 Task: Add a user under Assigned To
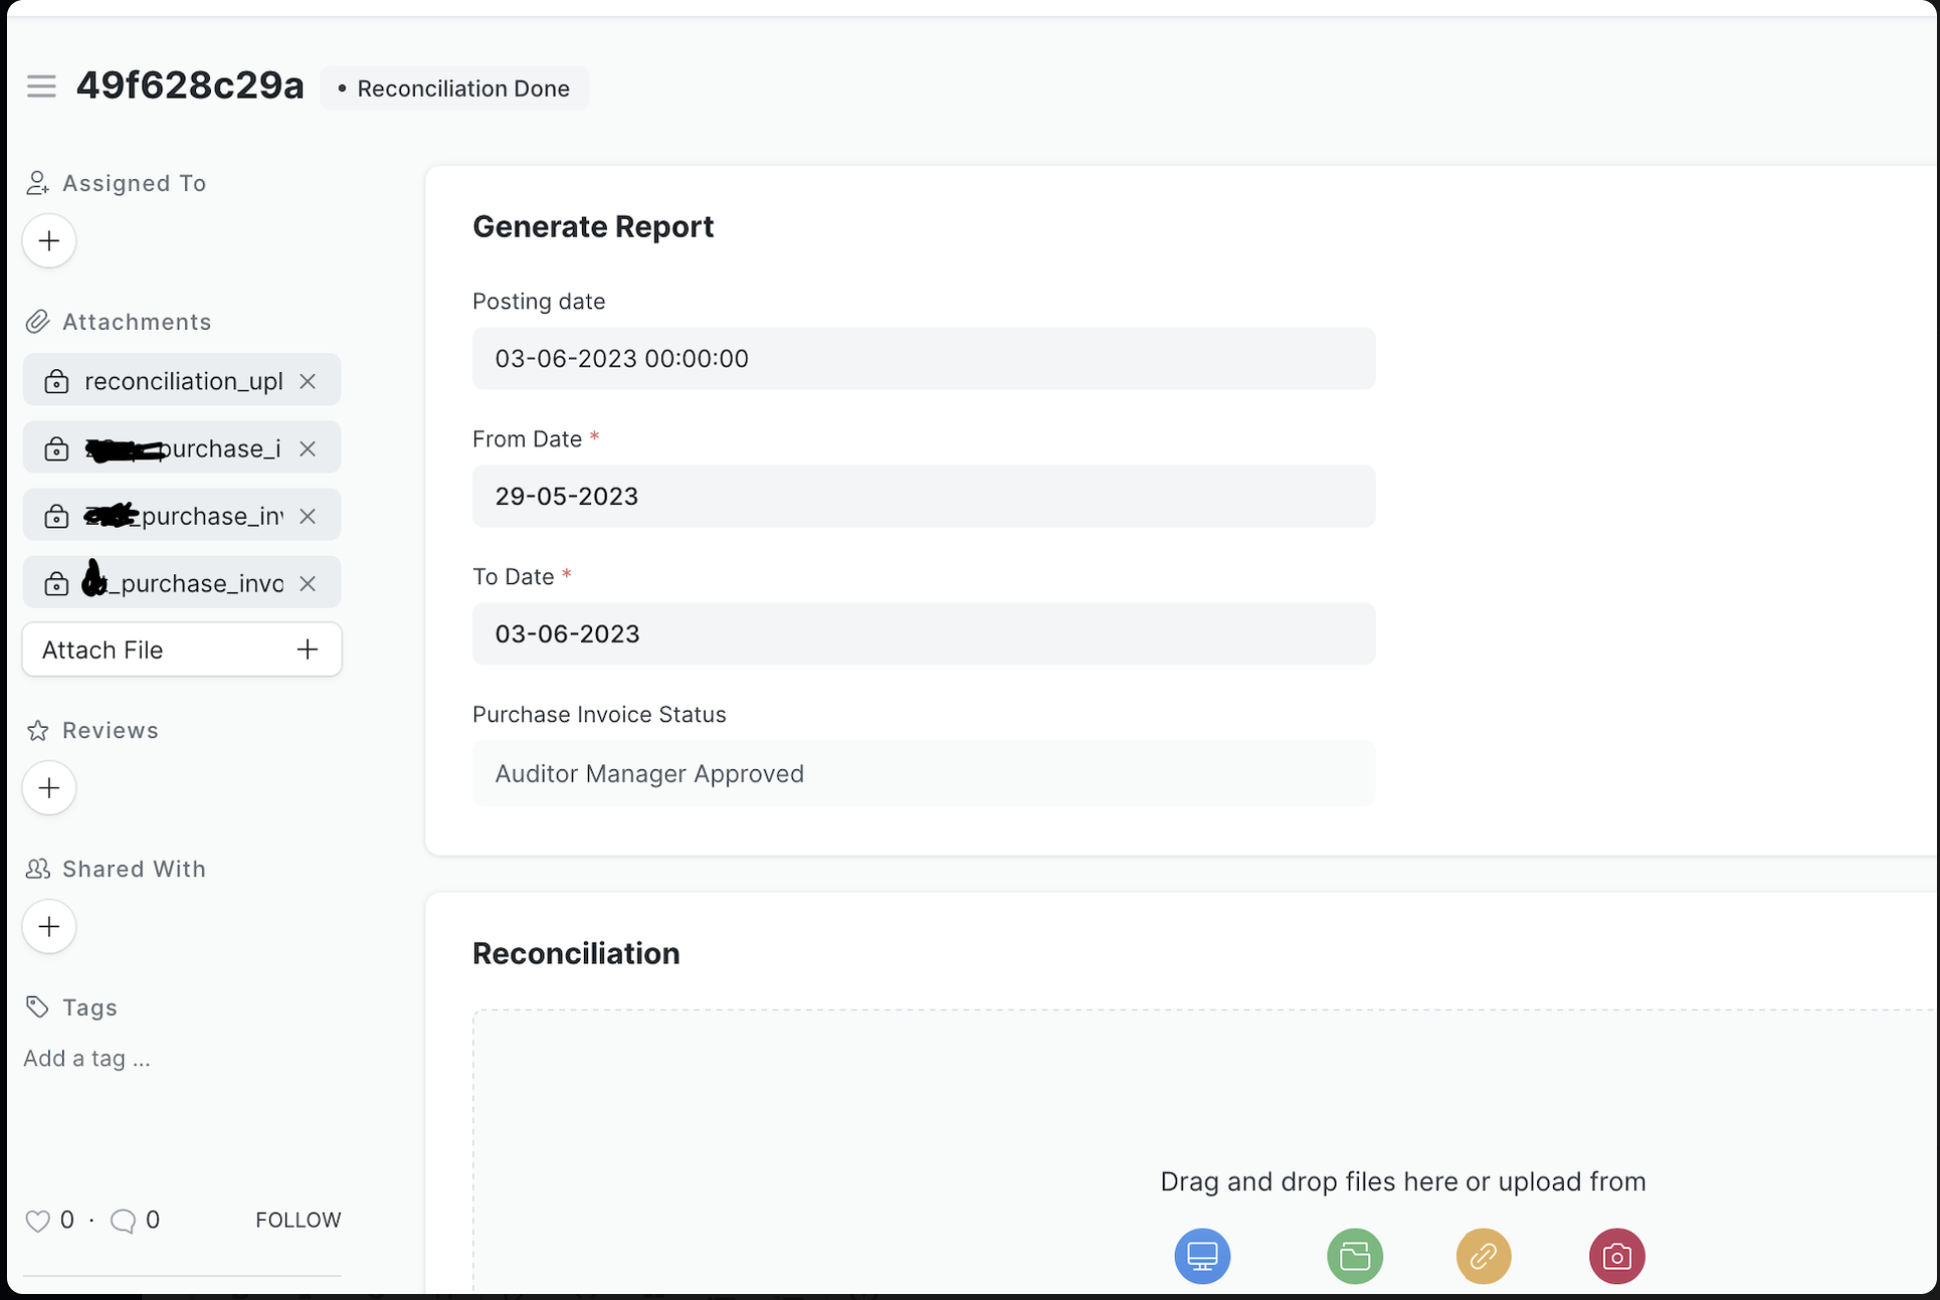pos(49,241)
